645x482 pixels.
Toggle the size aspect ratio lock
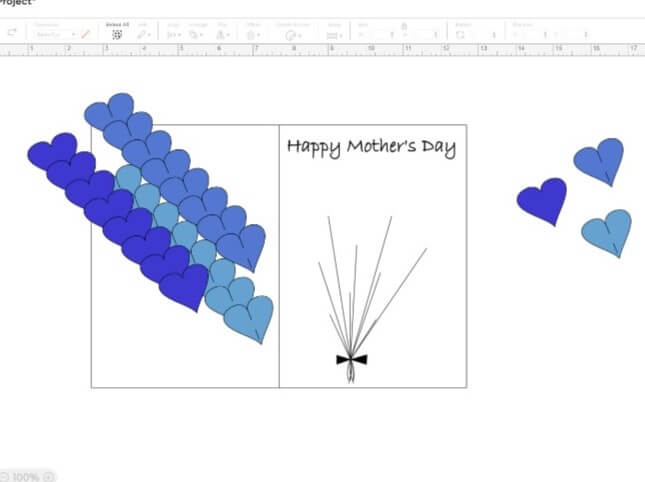click(x=404, y=27)
